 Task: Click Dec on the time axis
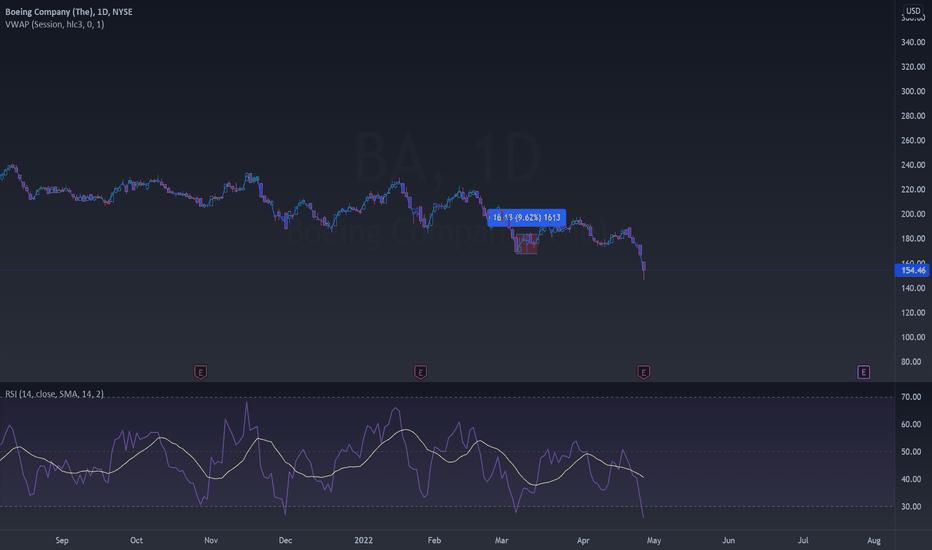click(x=285, y=540)
